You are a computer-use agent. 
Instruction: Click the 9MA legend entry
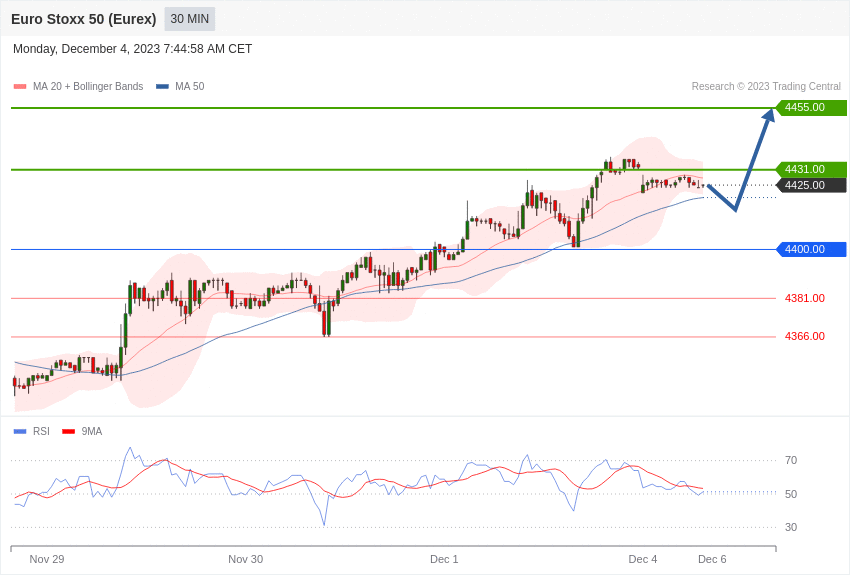[92, 432]
